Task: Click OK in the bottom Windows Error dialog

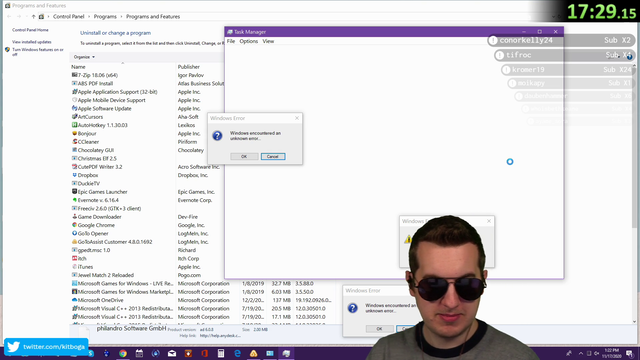Action: click(379, 329)
